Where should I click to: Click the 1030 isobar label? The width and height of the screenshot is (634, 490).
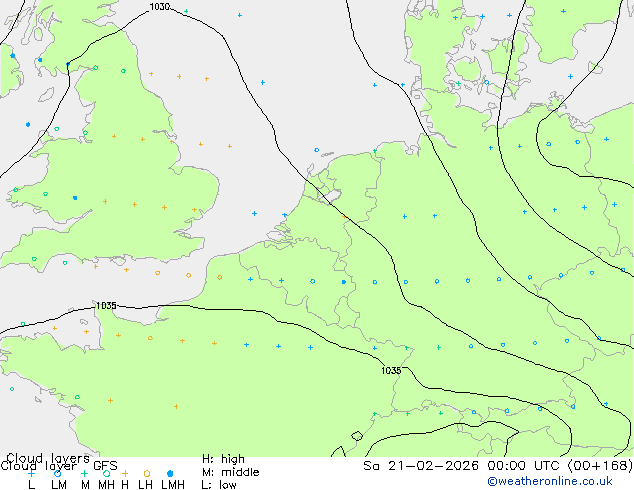coord(160,6)
